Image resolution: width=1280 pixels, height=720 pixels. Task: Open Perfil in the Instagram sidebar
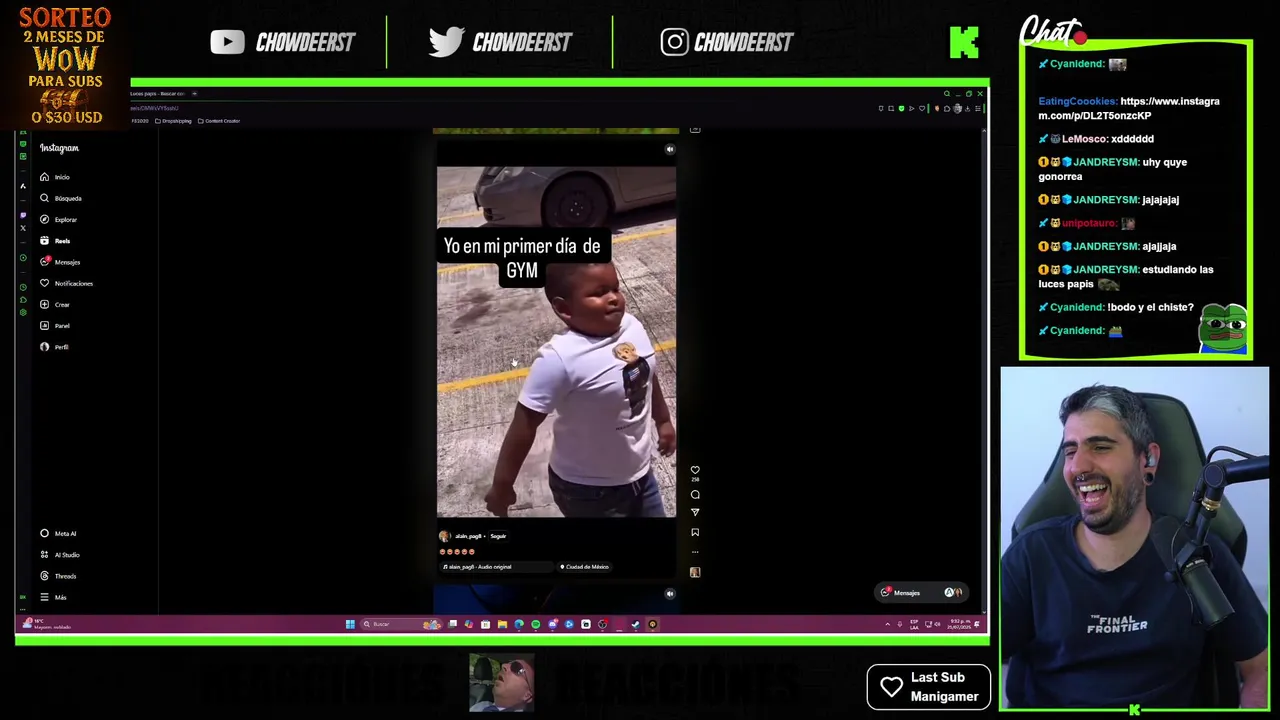(55, 346)
